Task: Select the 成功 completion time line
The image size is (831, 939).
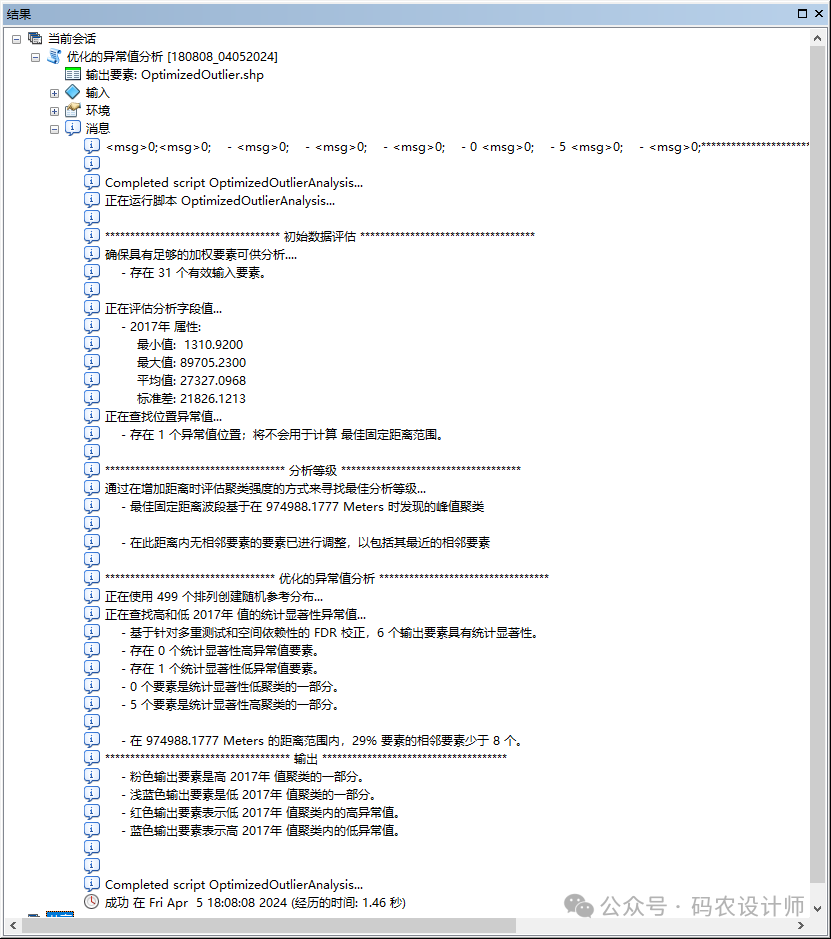Action: [255, 902]
